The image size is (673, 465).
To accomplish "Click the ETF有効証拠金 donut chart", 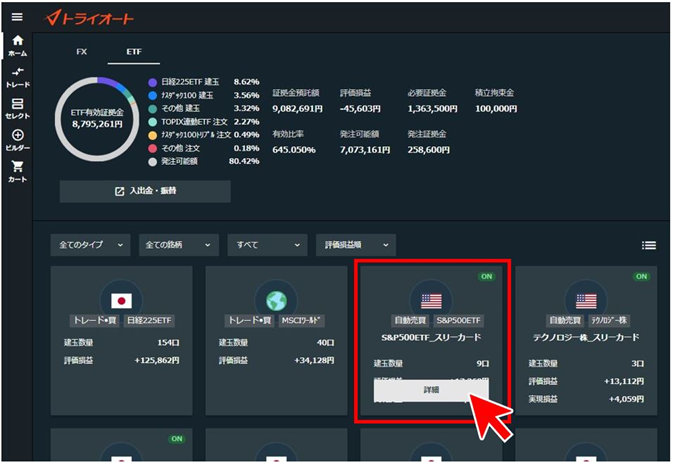I will 97,119.
